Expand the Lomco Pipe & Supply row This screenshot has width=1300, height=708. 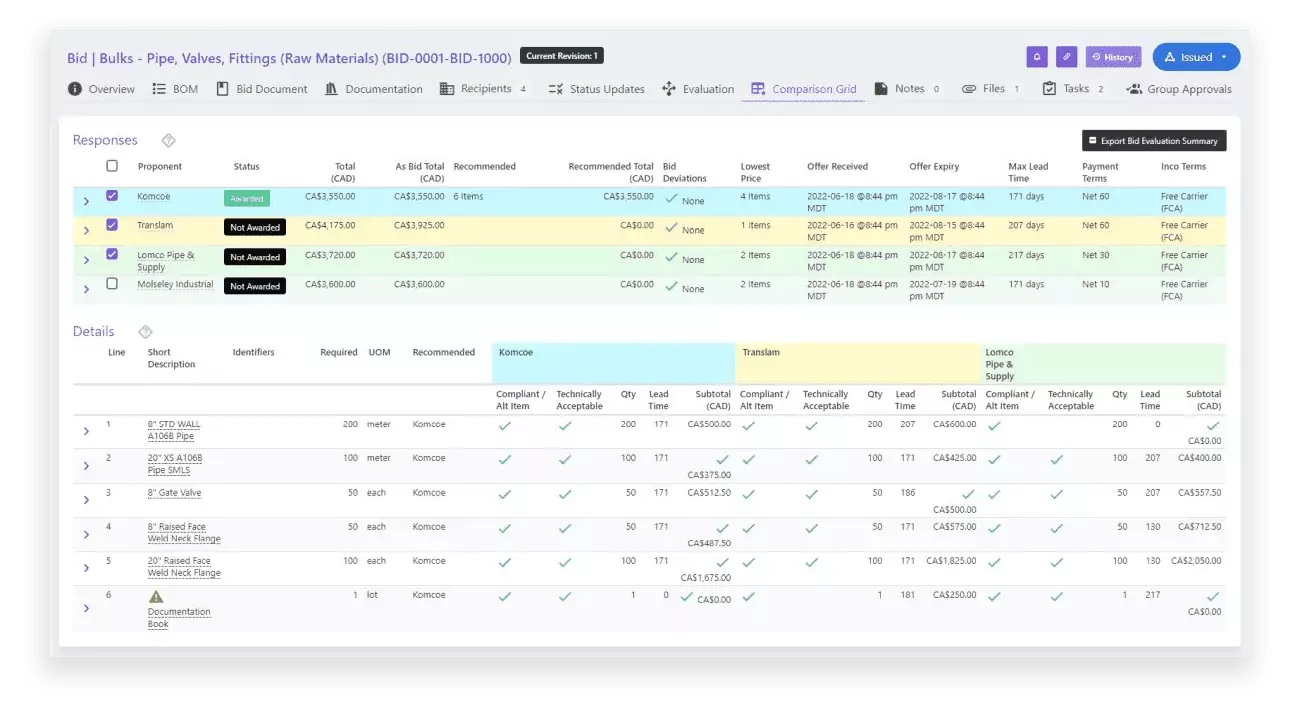[x=86, y=260]
